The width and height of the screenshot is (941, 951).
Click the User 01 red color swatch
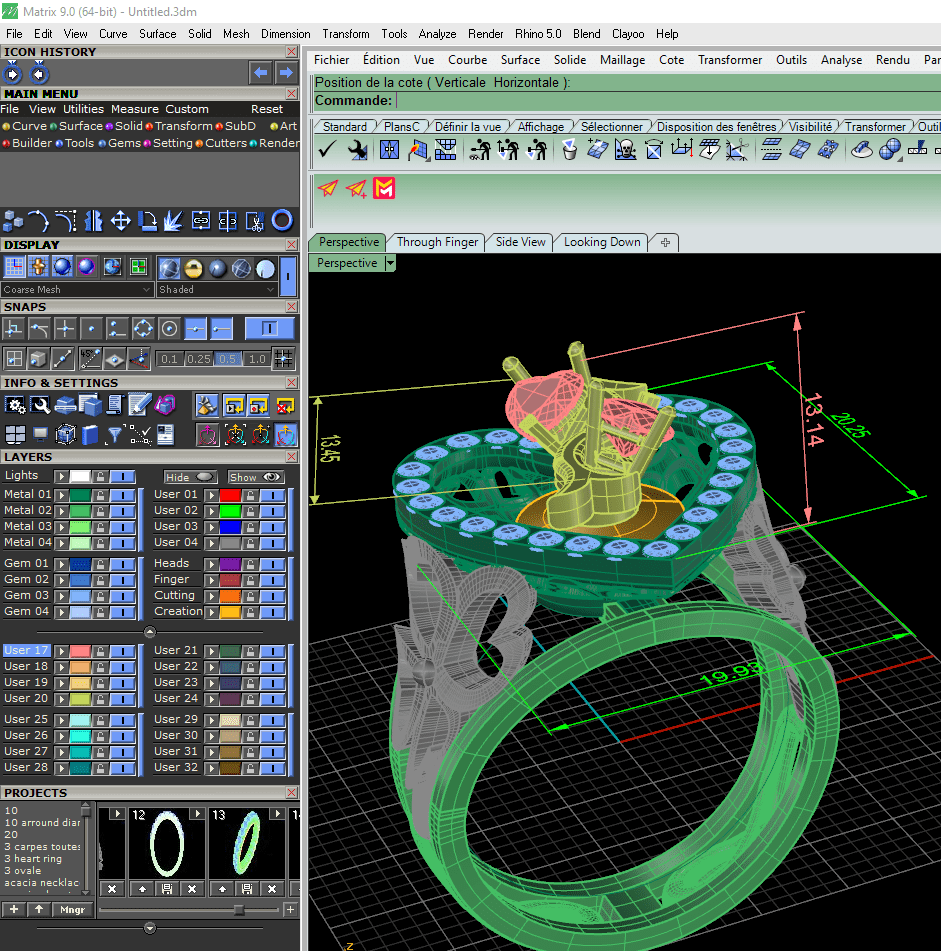point(230,495)
